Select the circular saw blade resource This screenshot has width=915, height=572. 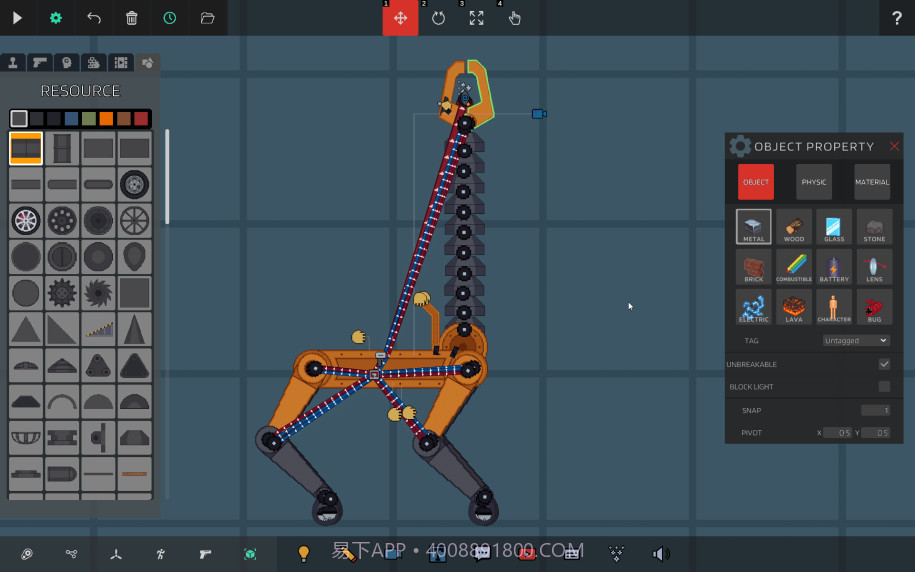(98, 292)
